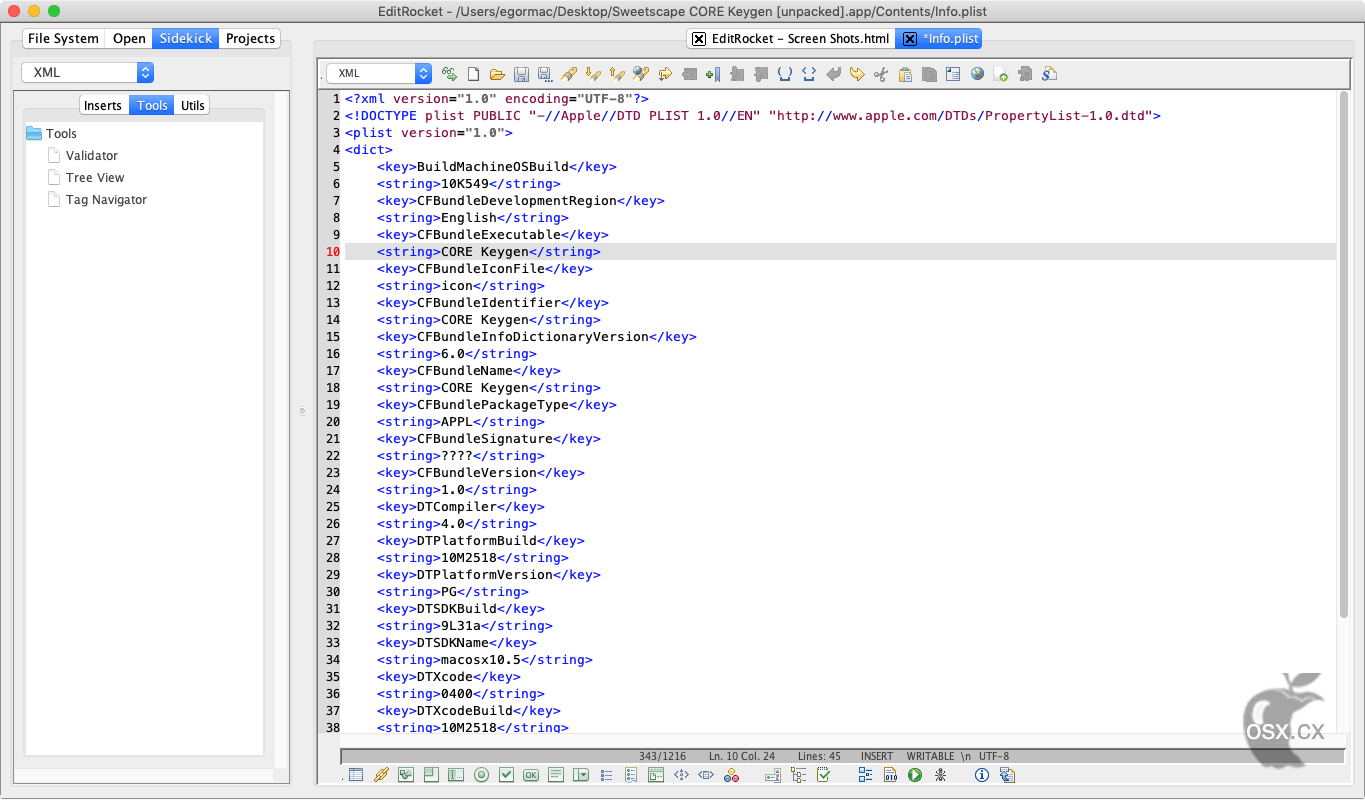Open Find and Replace flashlight icon
Viewport: 1365px width, 800px height.
click(641, 74)
